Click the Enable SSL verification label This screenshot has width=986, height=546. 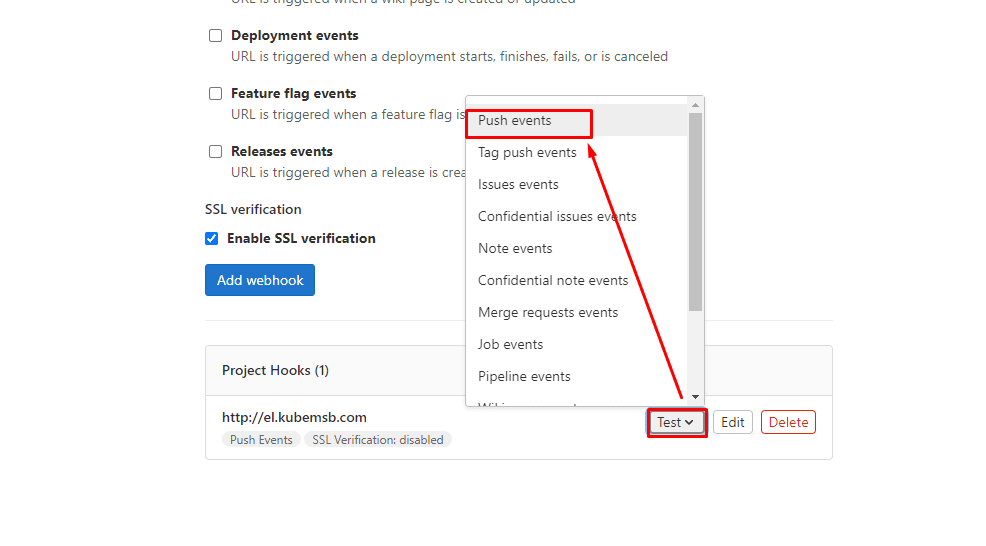point(301,238)
